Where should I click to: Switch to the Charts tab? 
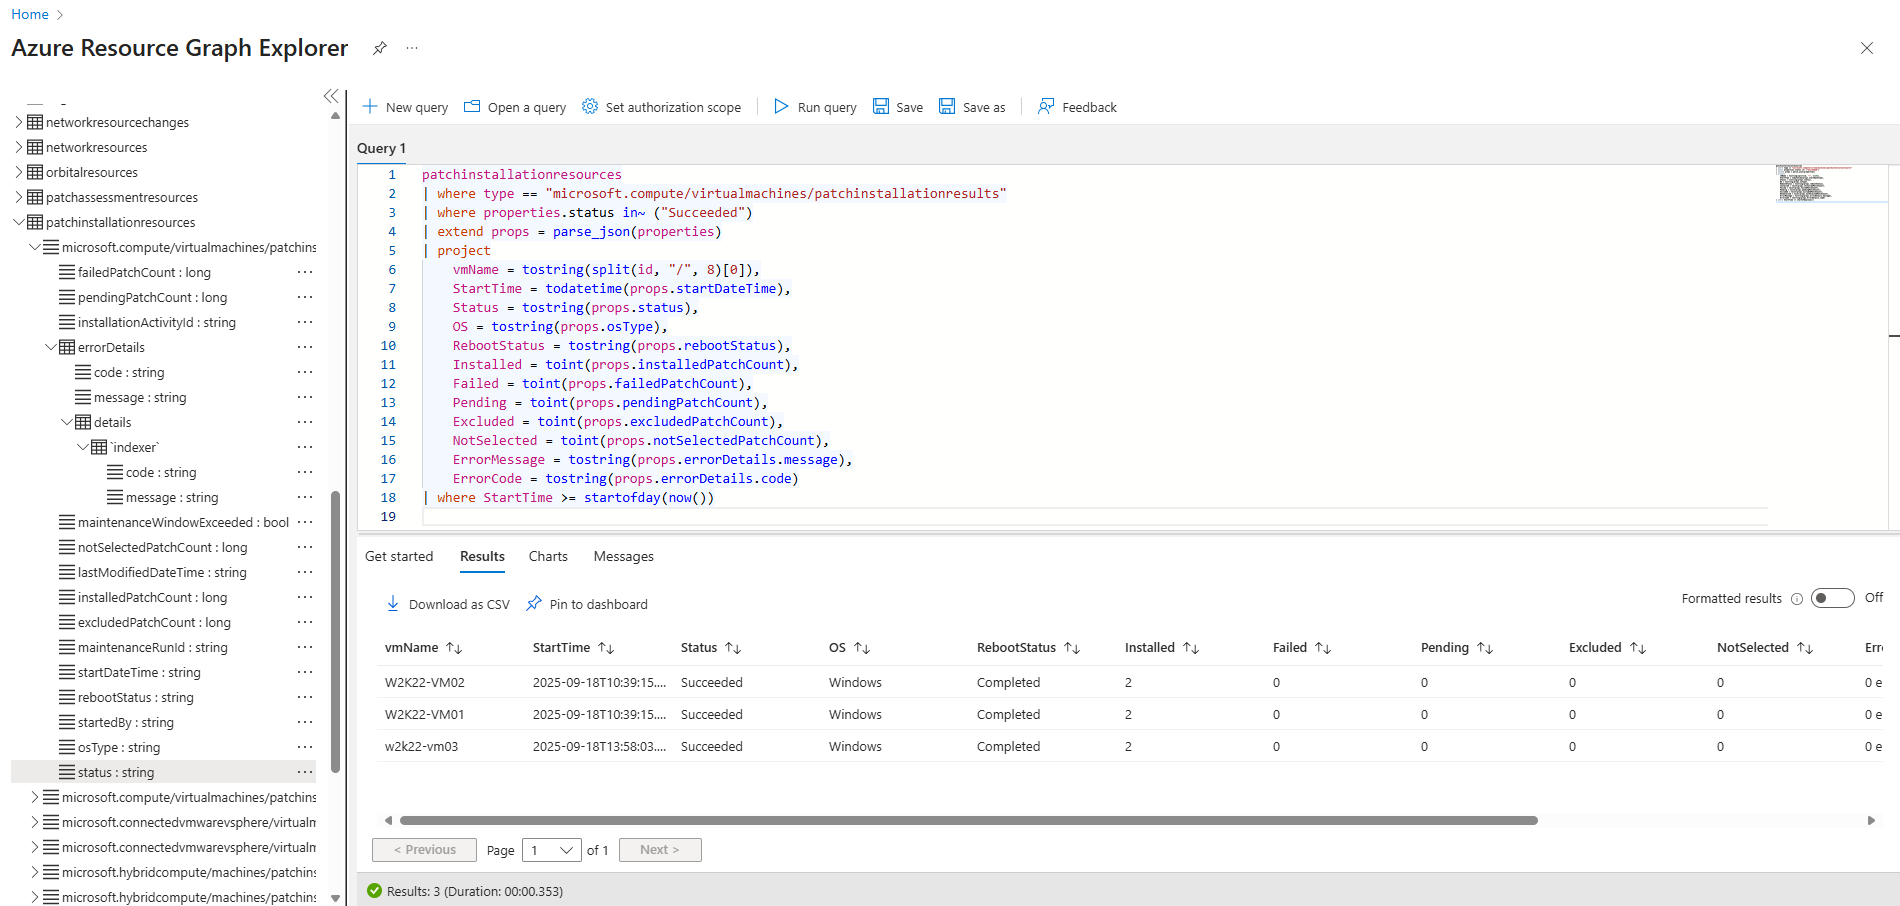[x=548, y=556]
